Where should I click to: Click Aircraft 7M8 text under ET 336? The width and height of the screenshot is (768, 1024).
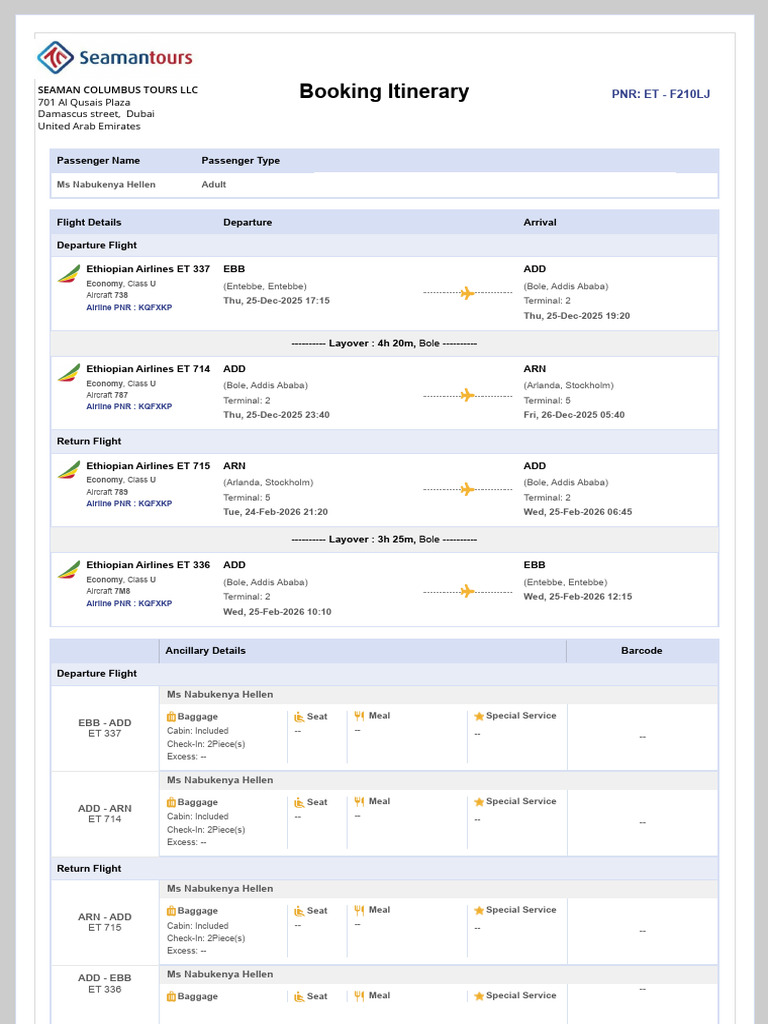108,591
